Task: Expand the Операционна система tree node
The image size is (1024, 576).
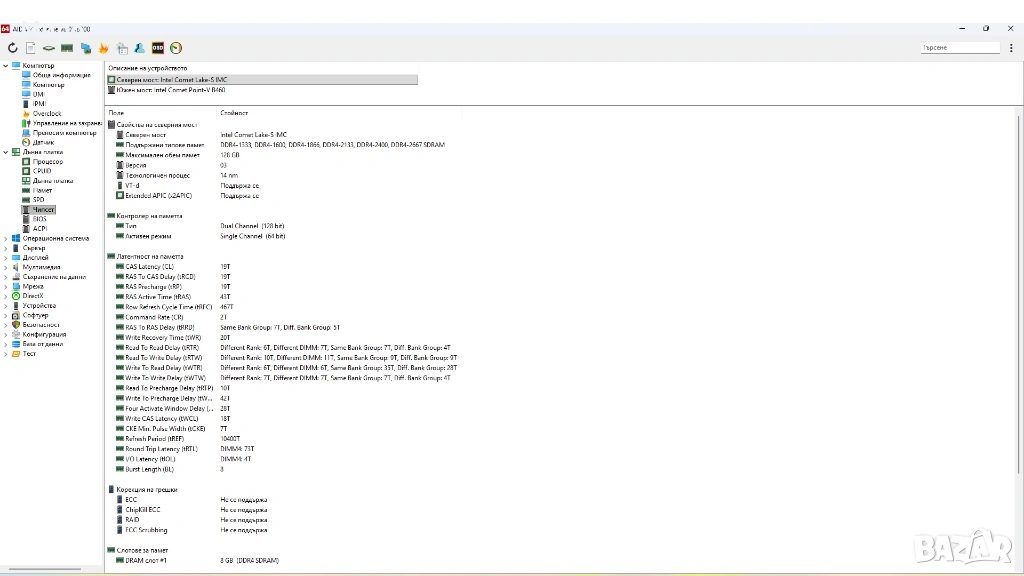Action: pos(5,239)
